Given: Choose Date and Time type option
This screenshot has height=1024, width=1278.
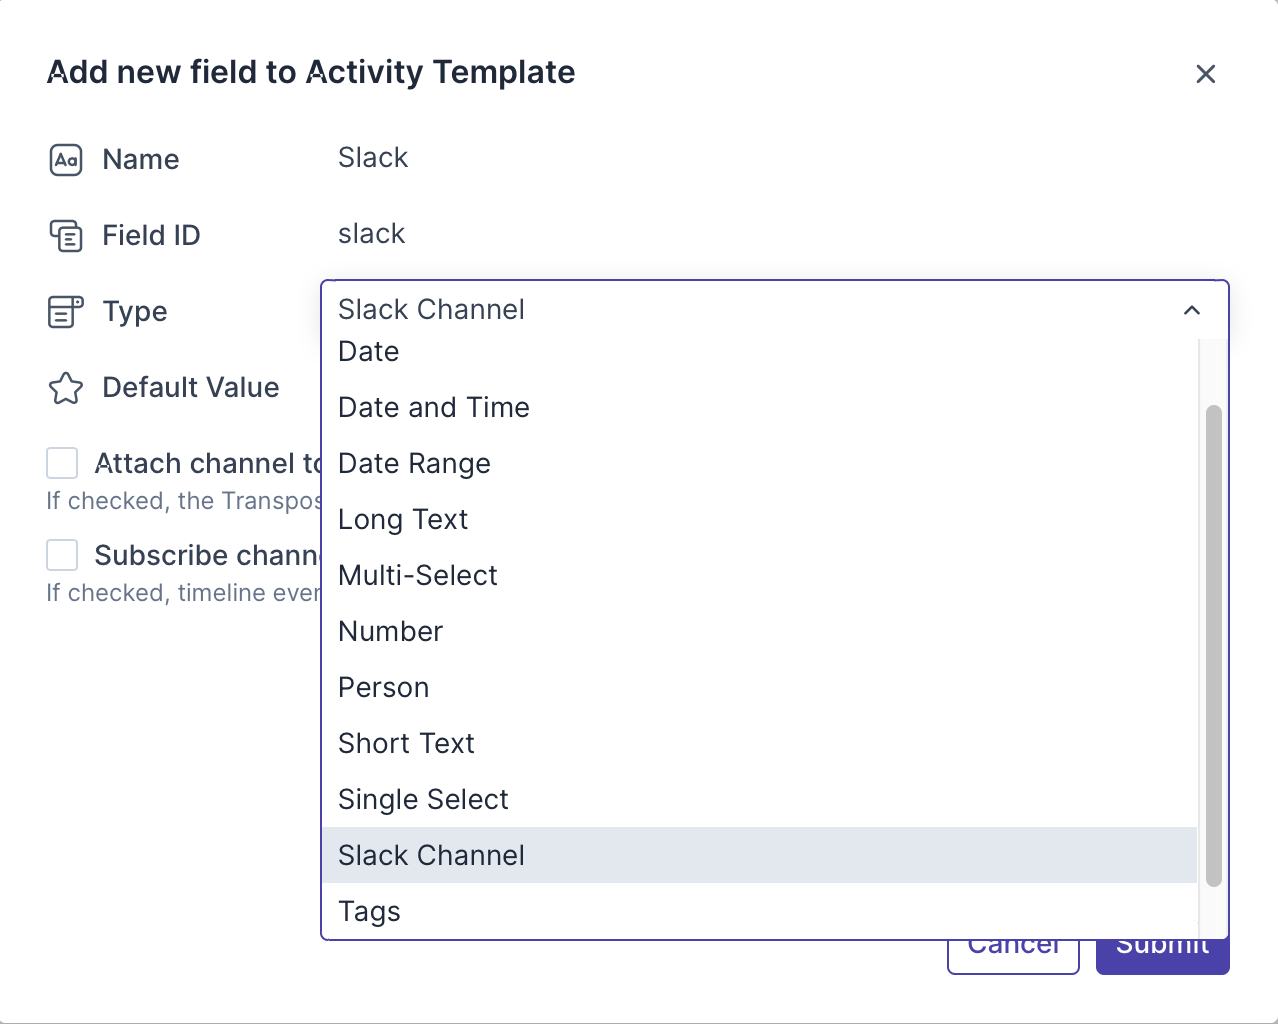Looking at the screenshot, I should [x=434, y=408].
